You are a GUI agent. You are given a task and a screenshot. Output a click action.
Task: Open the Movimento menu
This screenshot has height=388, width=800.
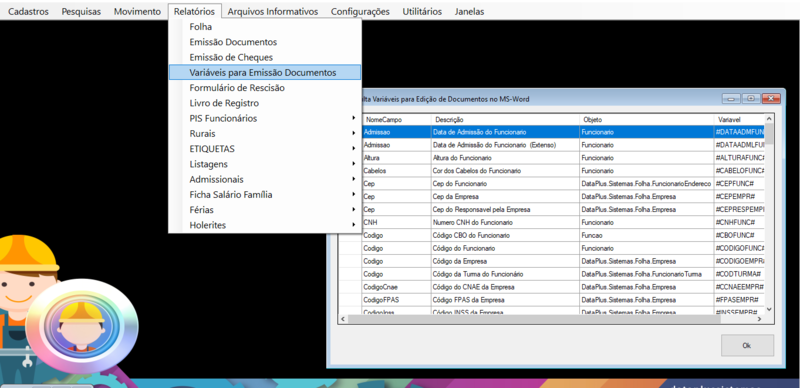tap(137, 11)
